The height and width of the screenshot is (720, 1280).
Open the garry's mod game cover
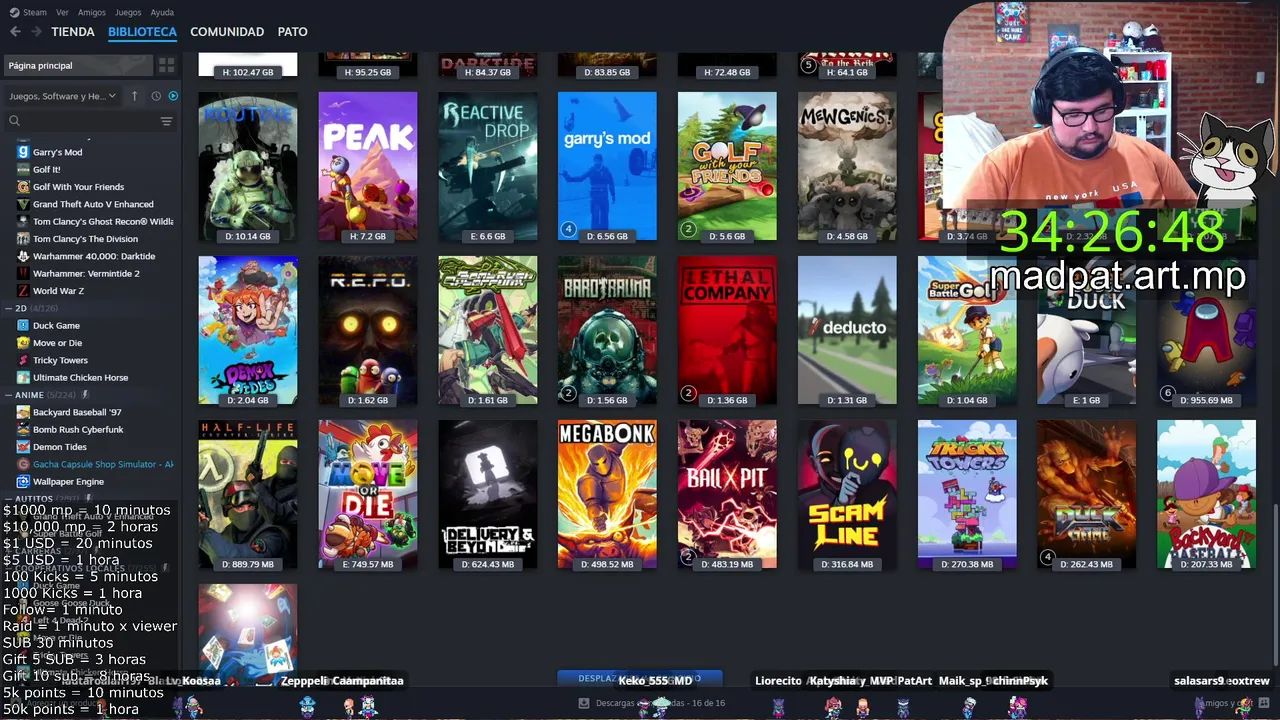click(607, 166)
